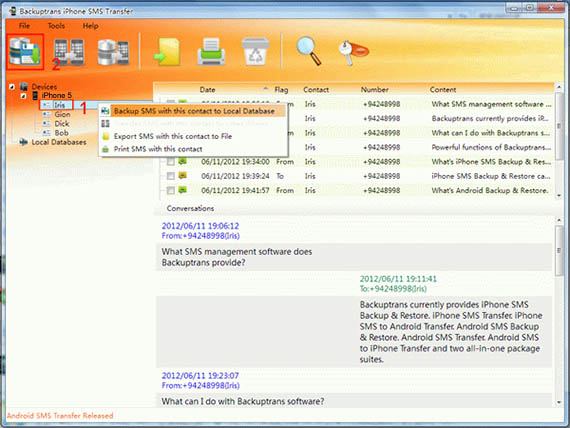Click the icon beside Backup SMS menu entry
The image size is (570, 428).
click(105, 111)
